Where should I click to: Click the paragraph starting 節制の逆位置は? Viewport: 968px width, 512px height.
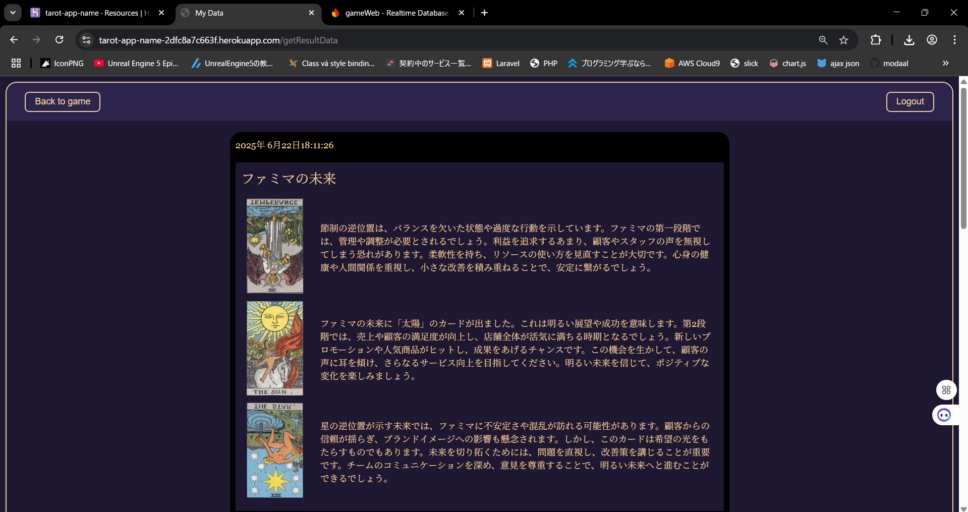point(515,248)
